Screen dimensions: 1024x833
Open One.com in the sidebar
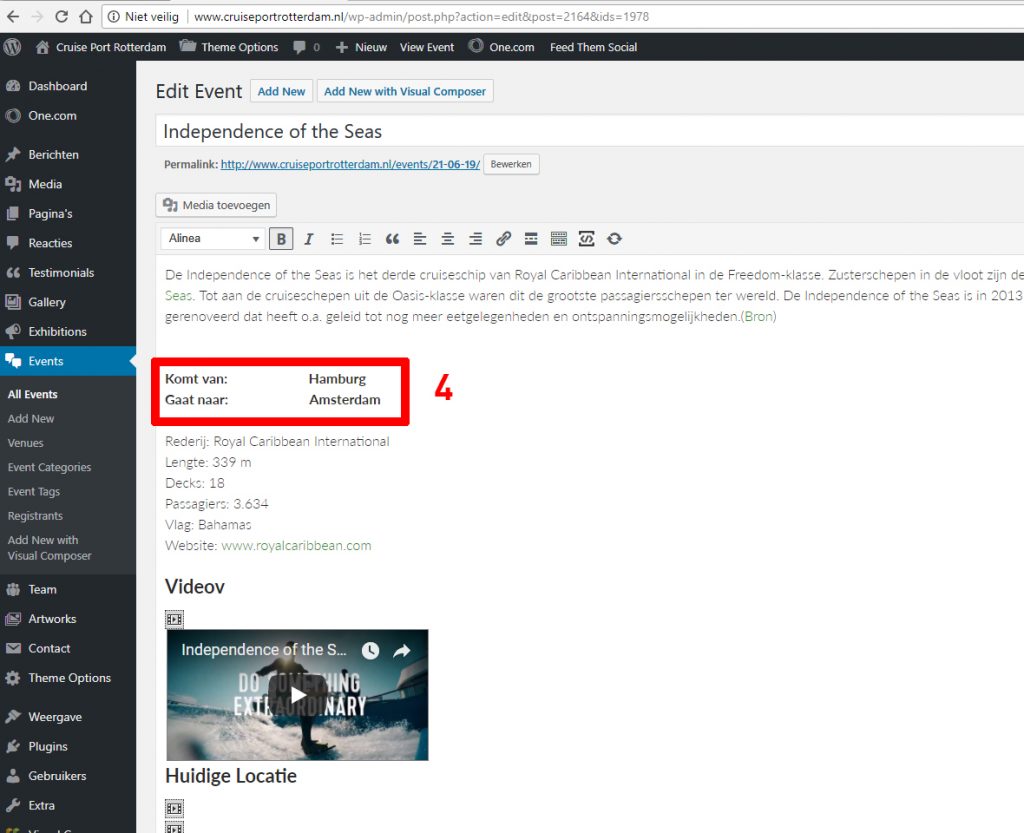68,116
